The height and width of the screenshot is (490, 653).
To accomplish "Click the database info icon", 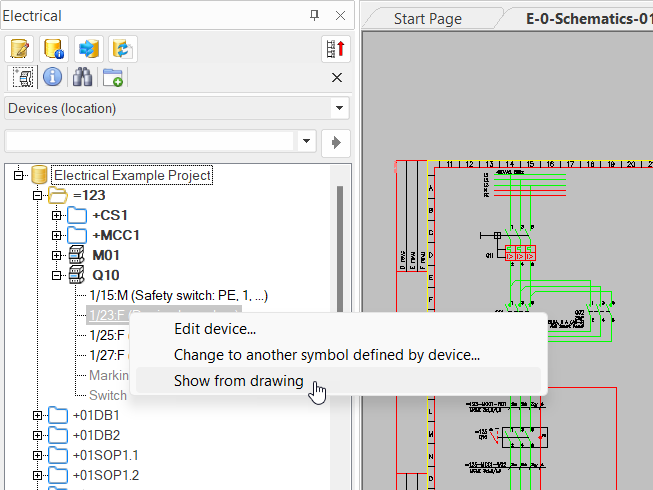I will [x=54, y=49].
